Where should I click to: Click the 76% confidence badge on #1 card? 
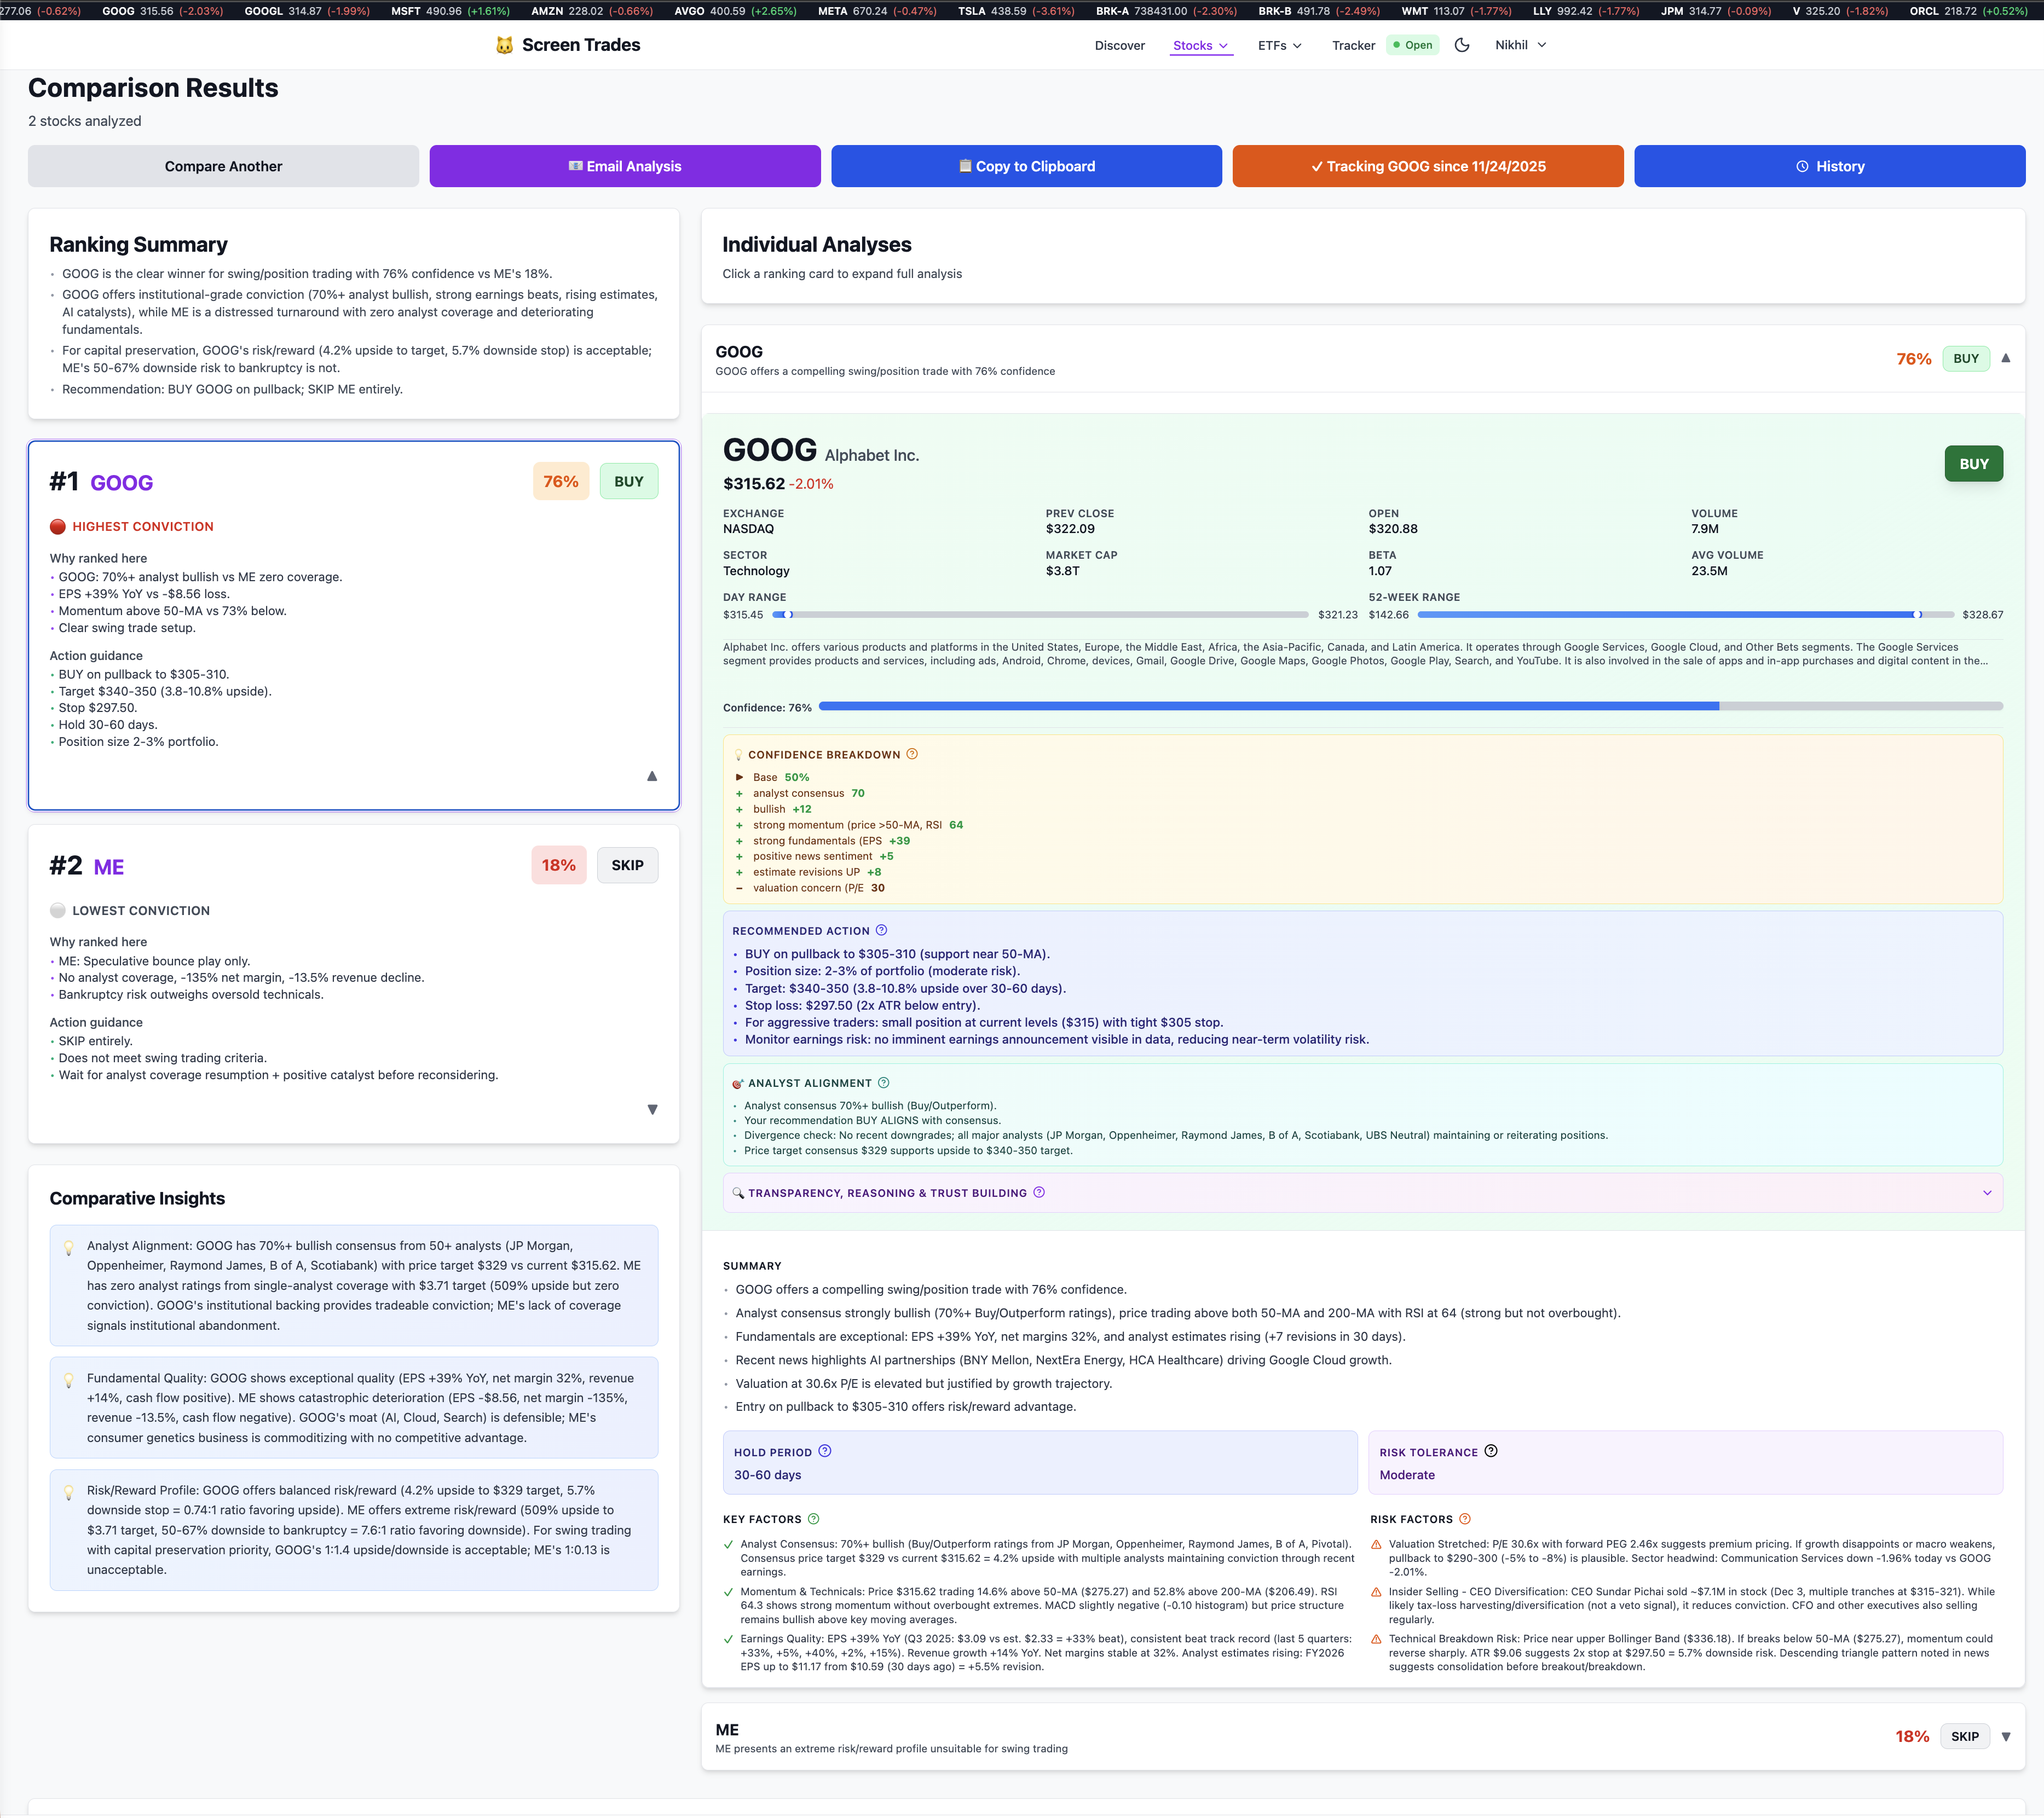561,481
